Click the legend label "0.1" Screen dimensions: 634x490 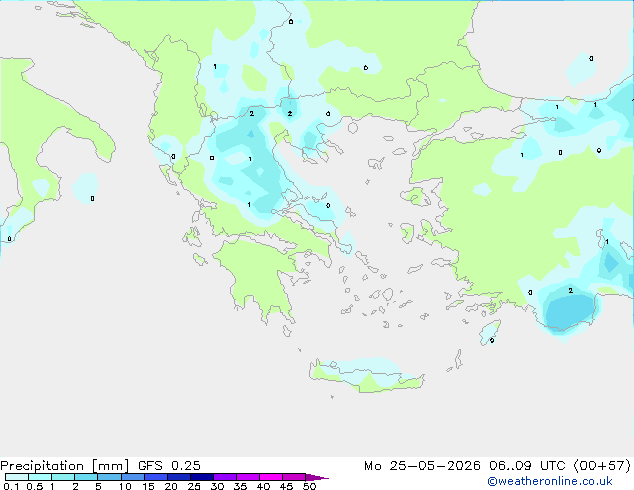11,486
